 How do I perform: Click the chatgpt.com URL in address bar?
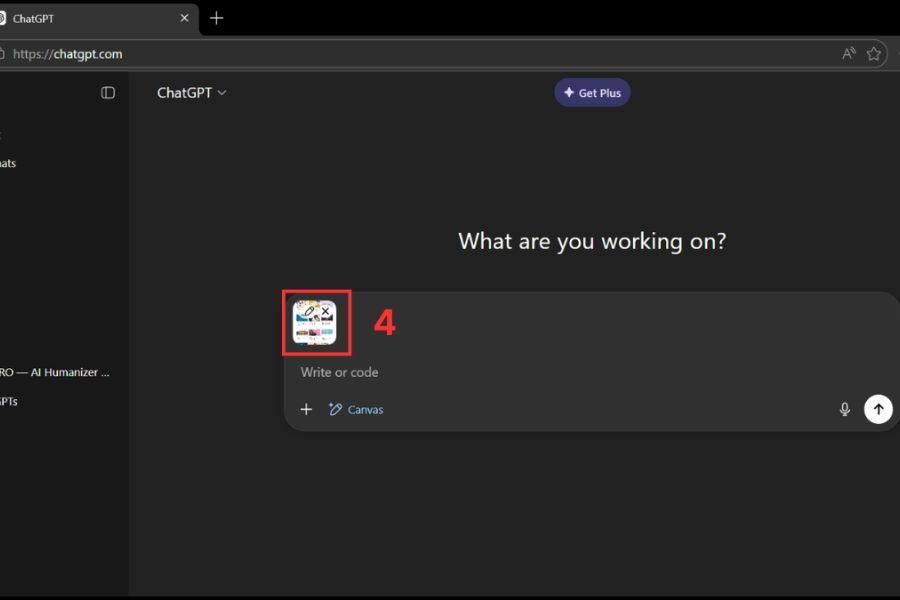pos(68,54)
